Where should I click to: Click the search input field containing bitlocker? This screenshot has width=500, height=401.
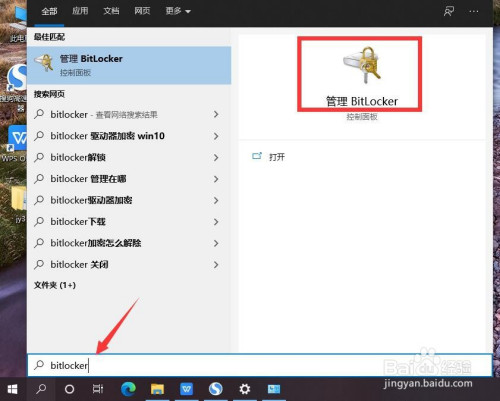click(x=260, y=365)
